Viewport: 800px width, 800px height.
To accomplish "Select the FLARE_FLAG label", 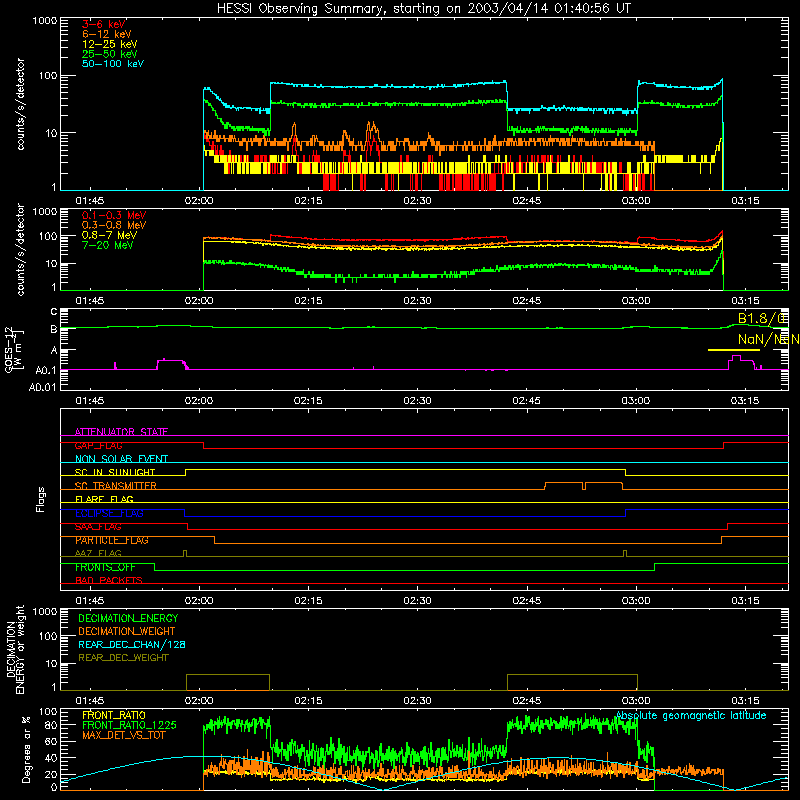I will pos(104,499).
